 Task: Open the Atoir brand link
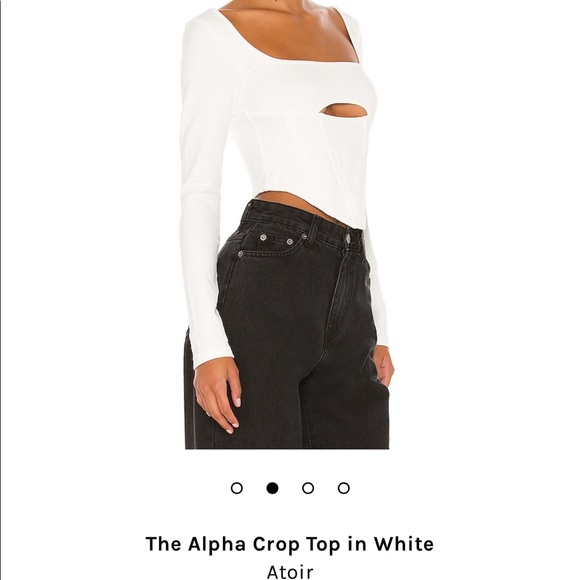290,571
